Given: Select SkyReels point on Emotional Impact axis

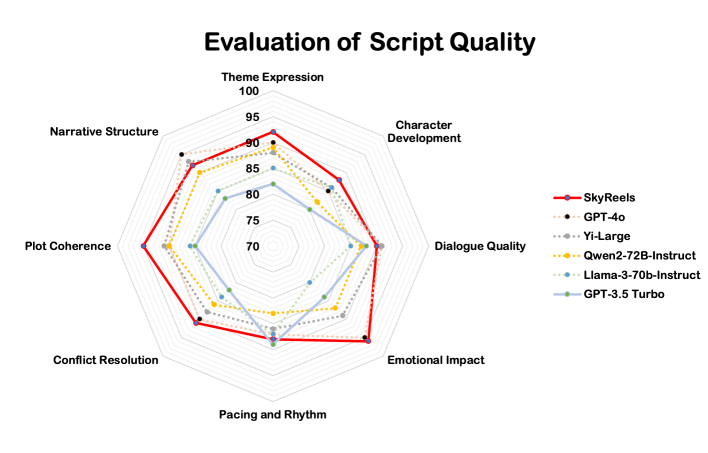Looking at the screenshot, I should [x=368, y=341].
